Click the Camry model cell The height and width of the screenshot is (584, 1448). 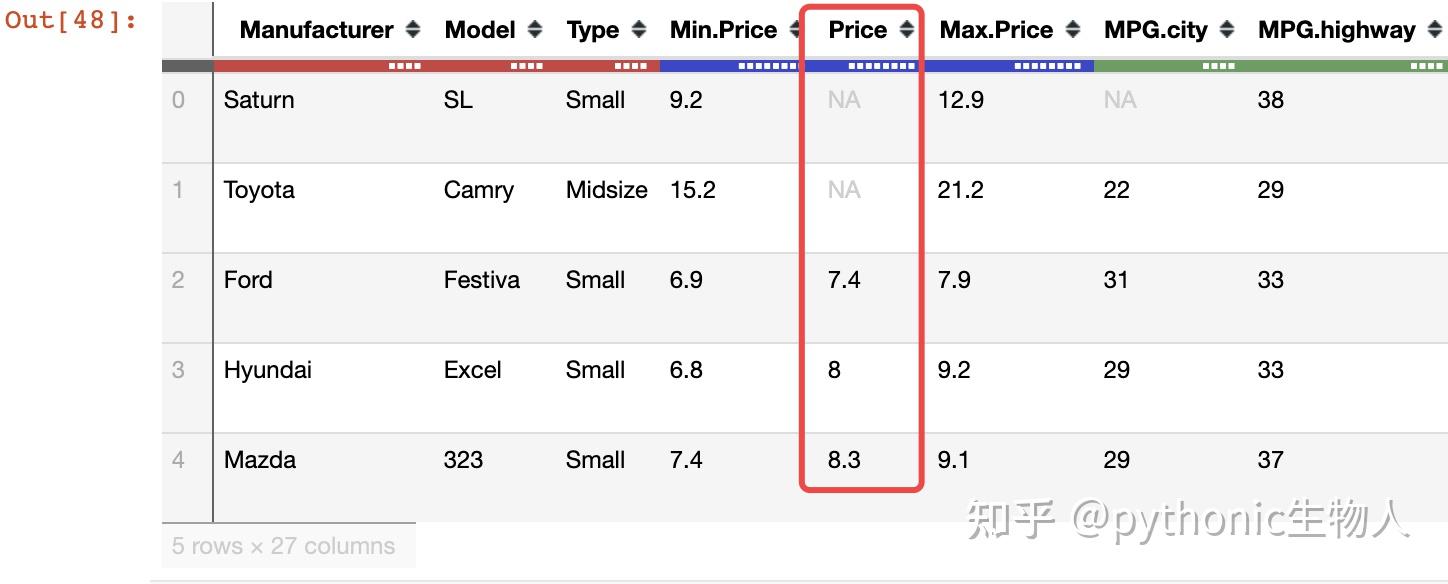478,190
